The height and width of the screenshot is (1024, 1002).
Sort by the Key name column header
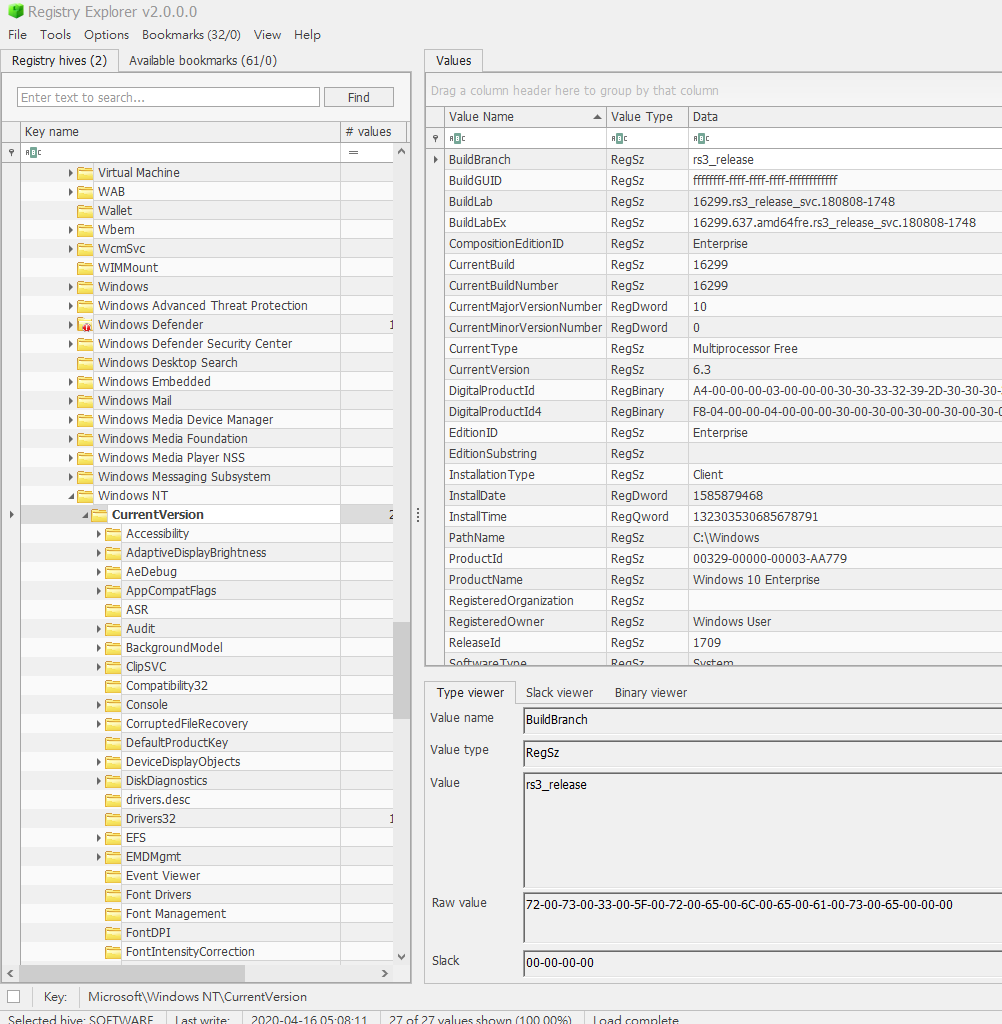180,132
